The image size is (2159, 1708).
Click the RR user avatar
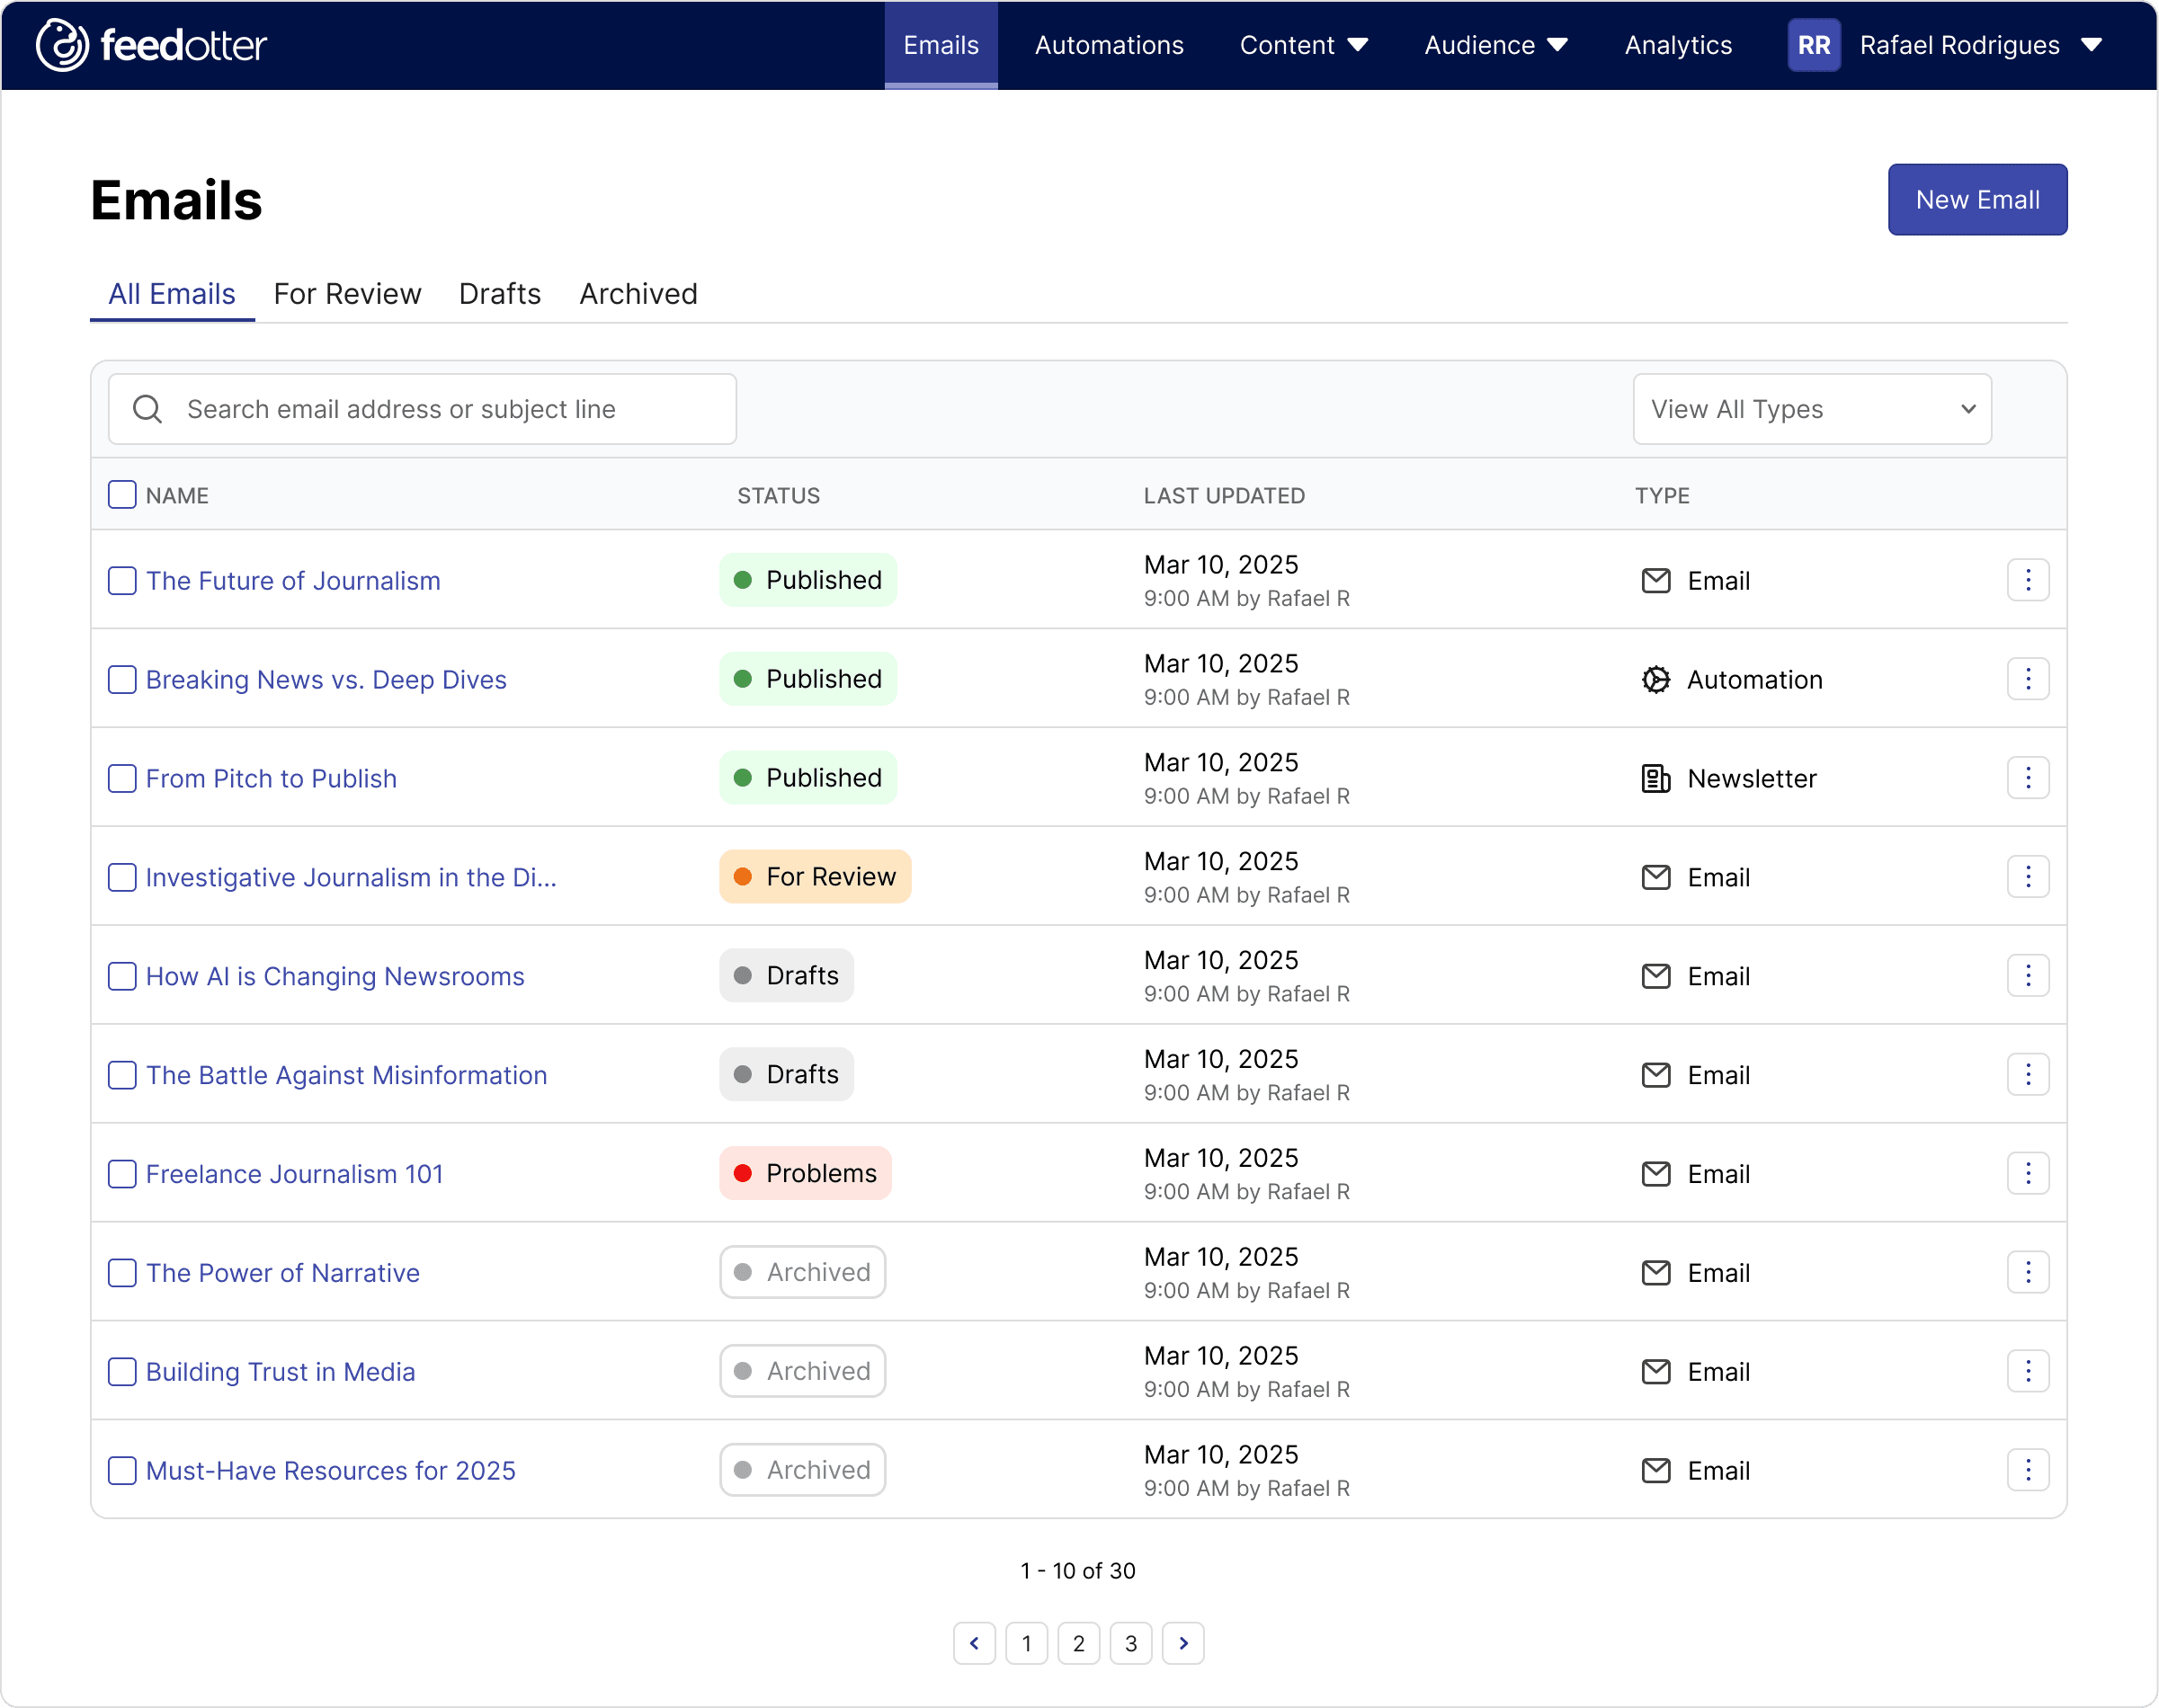pyautogui.click(x=1813, y=45)
